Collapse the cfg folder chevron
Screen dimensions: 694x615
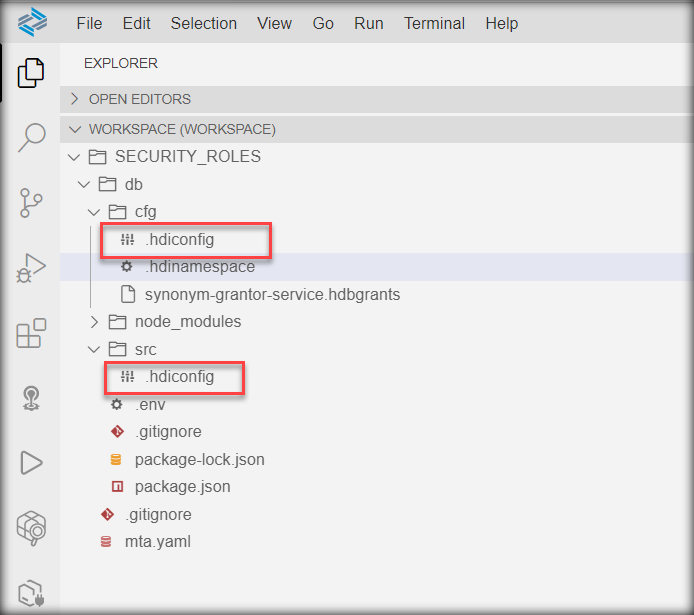pos(94,212)
